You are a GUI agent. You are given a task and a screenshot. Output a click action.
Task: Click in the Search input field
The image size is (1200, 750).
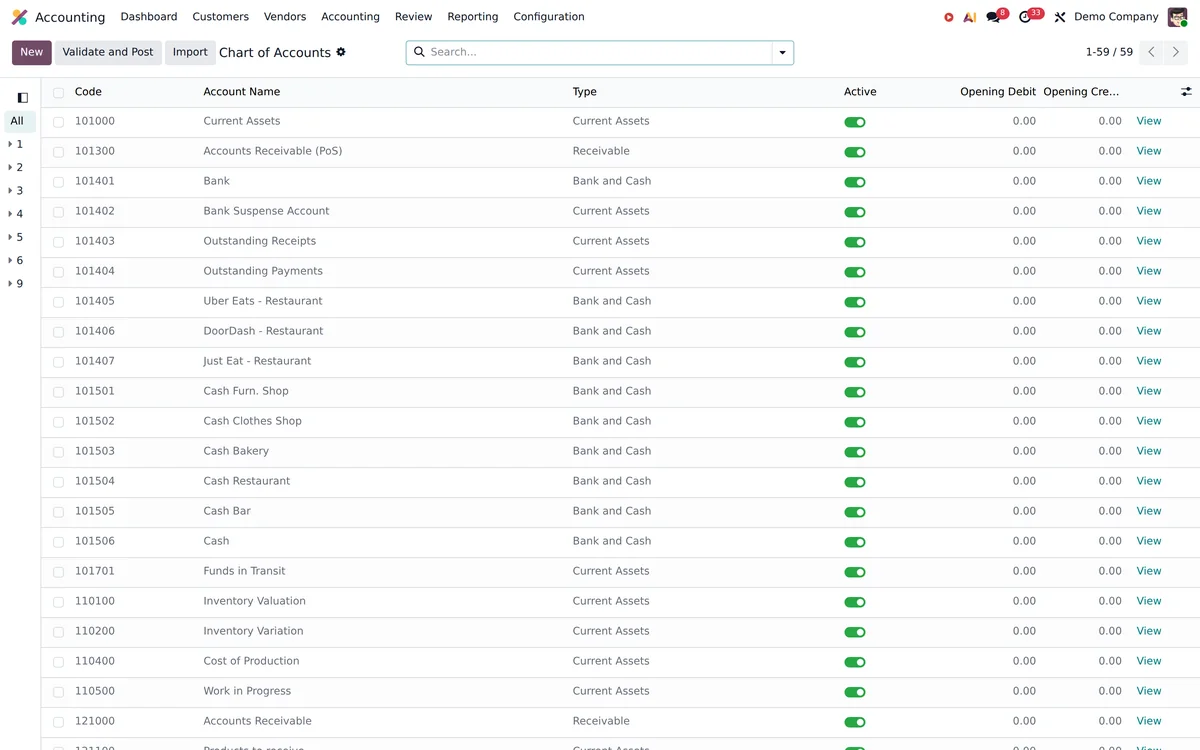coord(598,52)
